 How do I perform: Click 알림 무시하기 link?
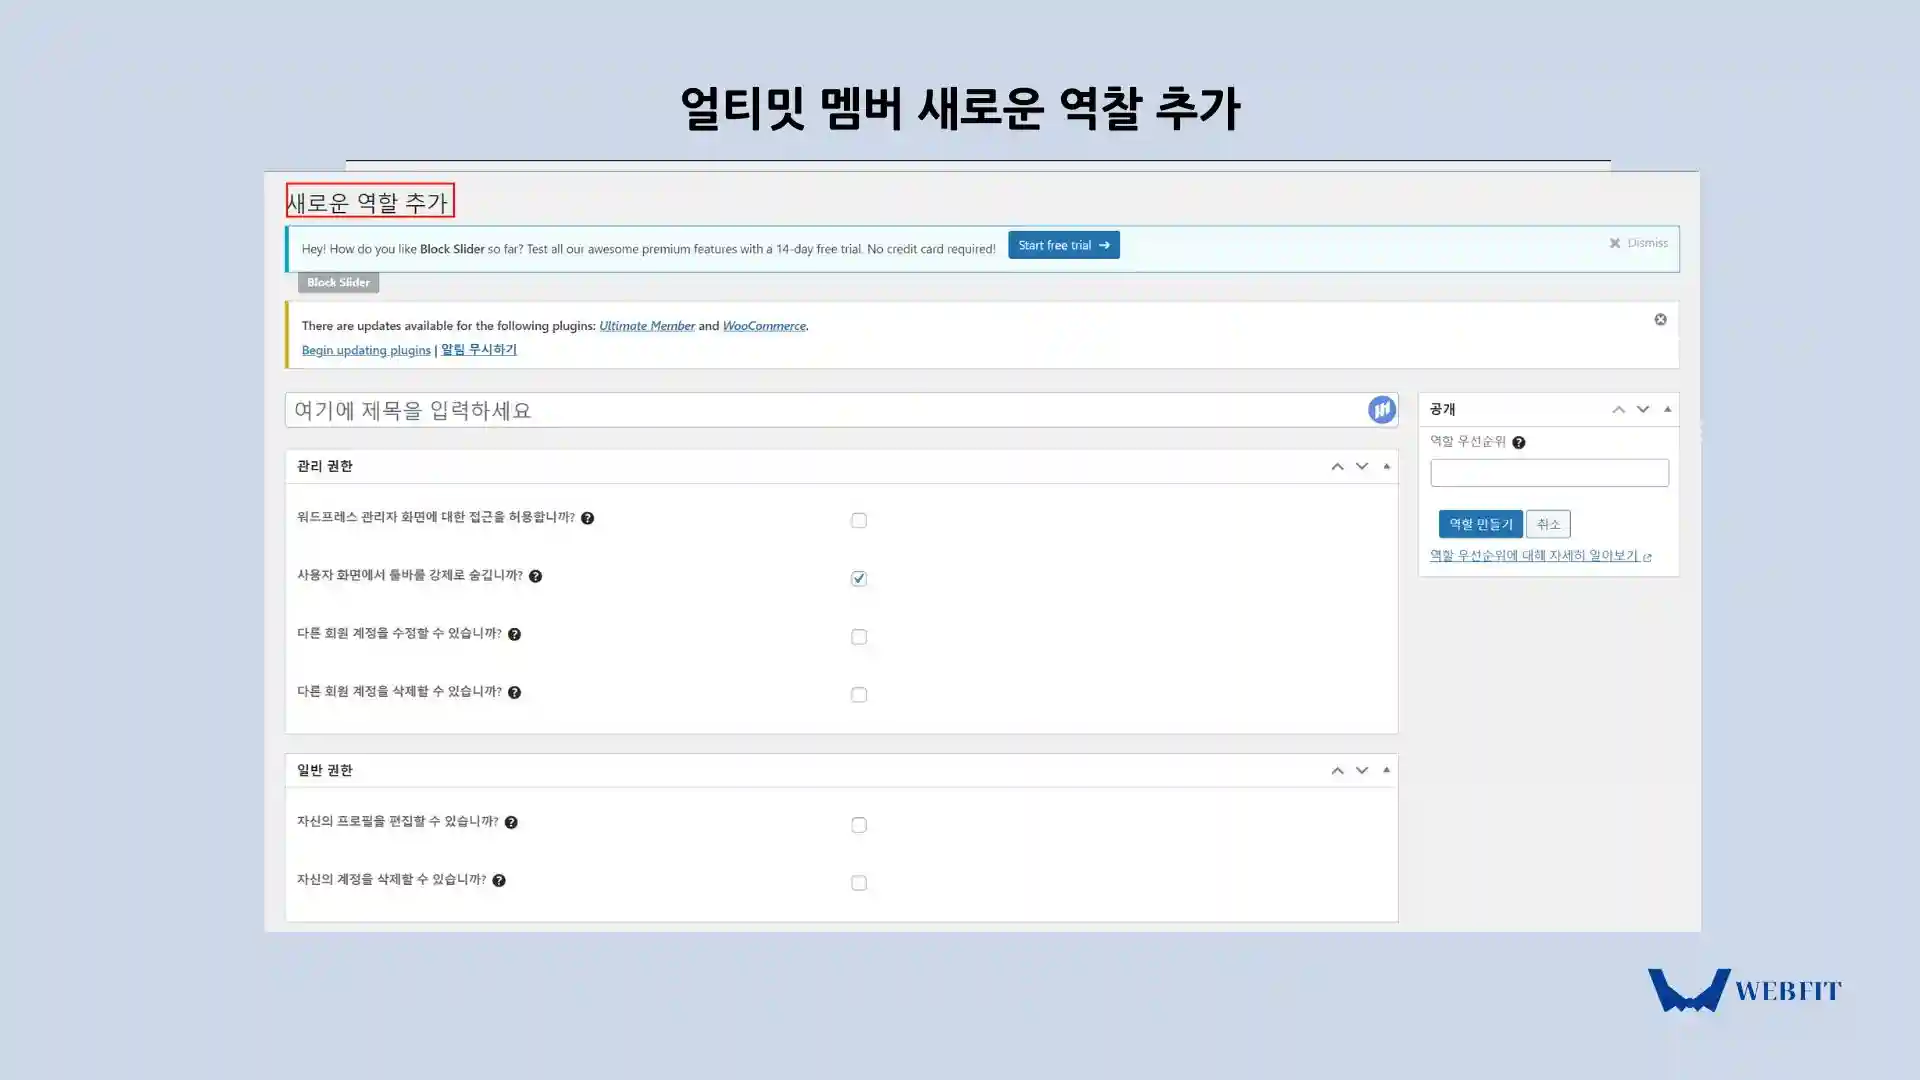pyautogui.click(x=479, y=350)
